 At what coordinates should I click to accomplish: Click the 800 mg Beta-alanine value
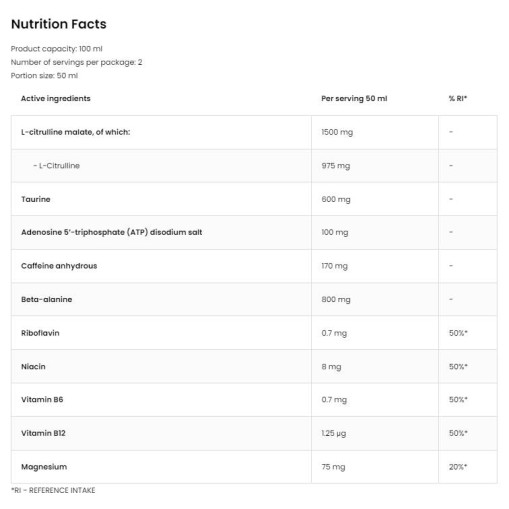[x=336, y=299]
